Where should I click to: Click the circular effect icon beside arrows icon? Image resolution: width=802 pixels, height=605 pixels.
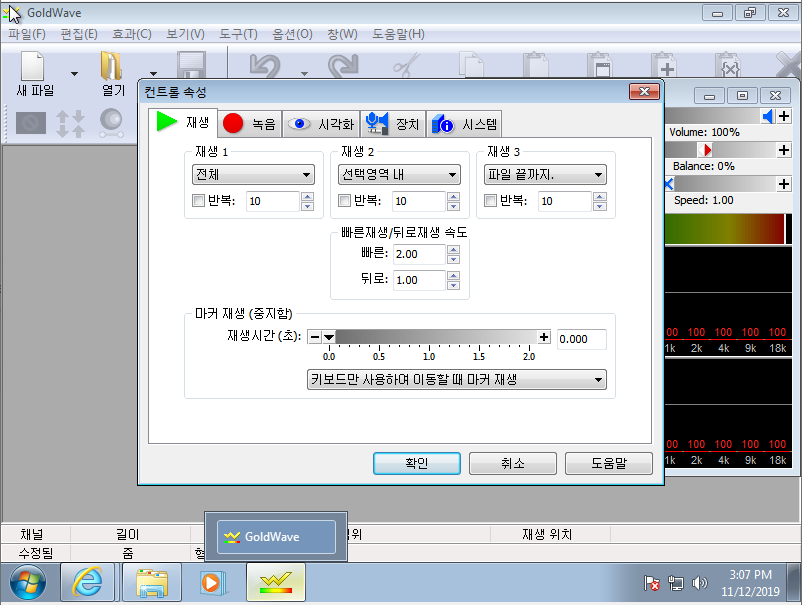(111, 123)
